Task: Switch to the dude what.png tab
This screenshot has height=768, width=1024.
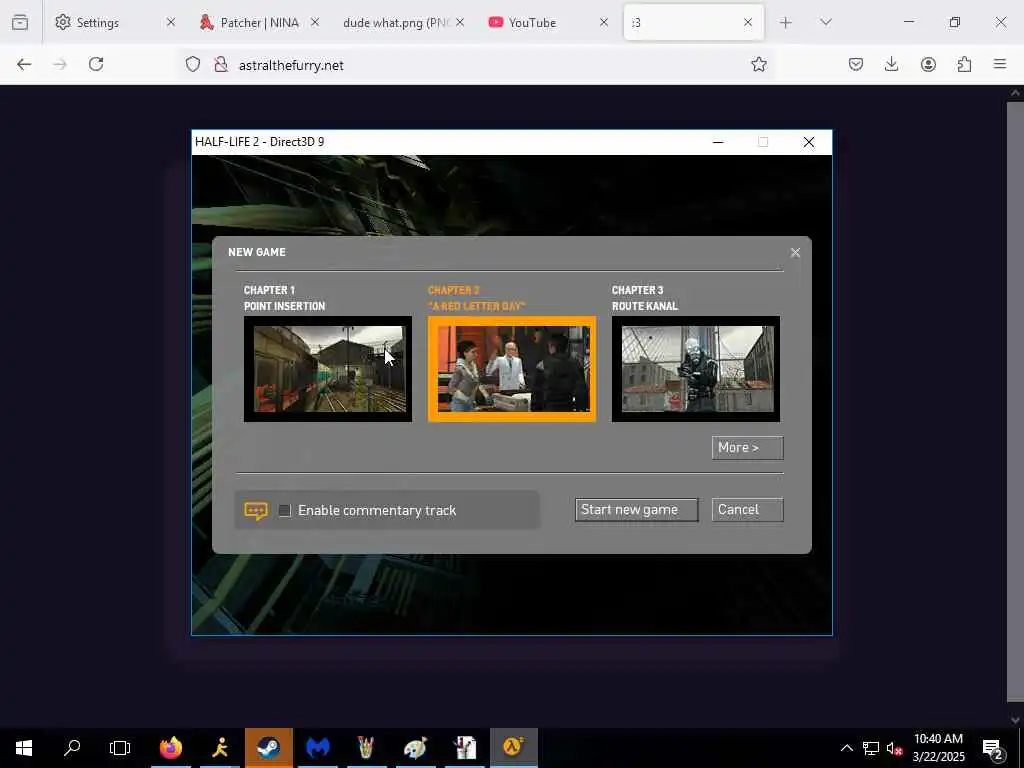Action: [x=396, y=22]
